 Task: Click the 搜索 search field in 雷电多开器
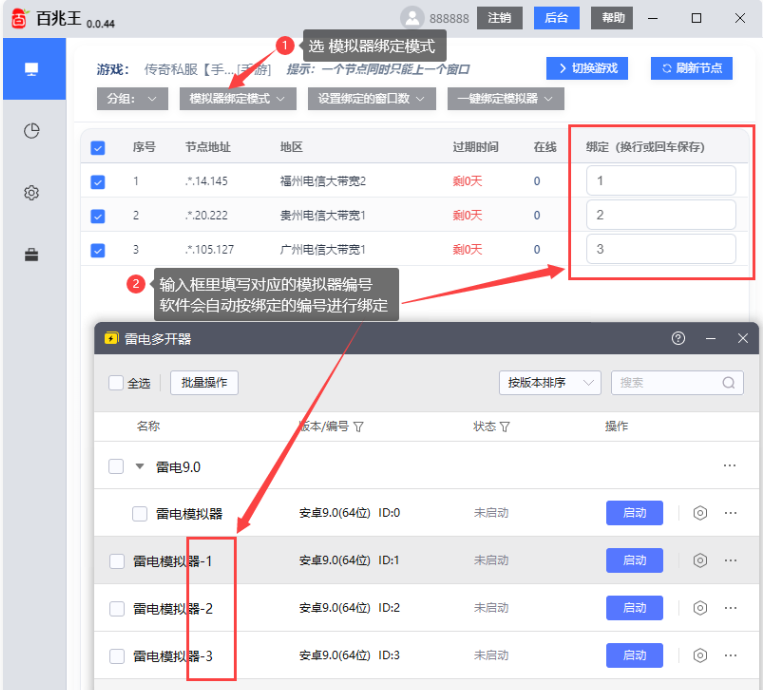tap(677, 383)
